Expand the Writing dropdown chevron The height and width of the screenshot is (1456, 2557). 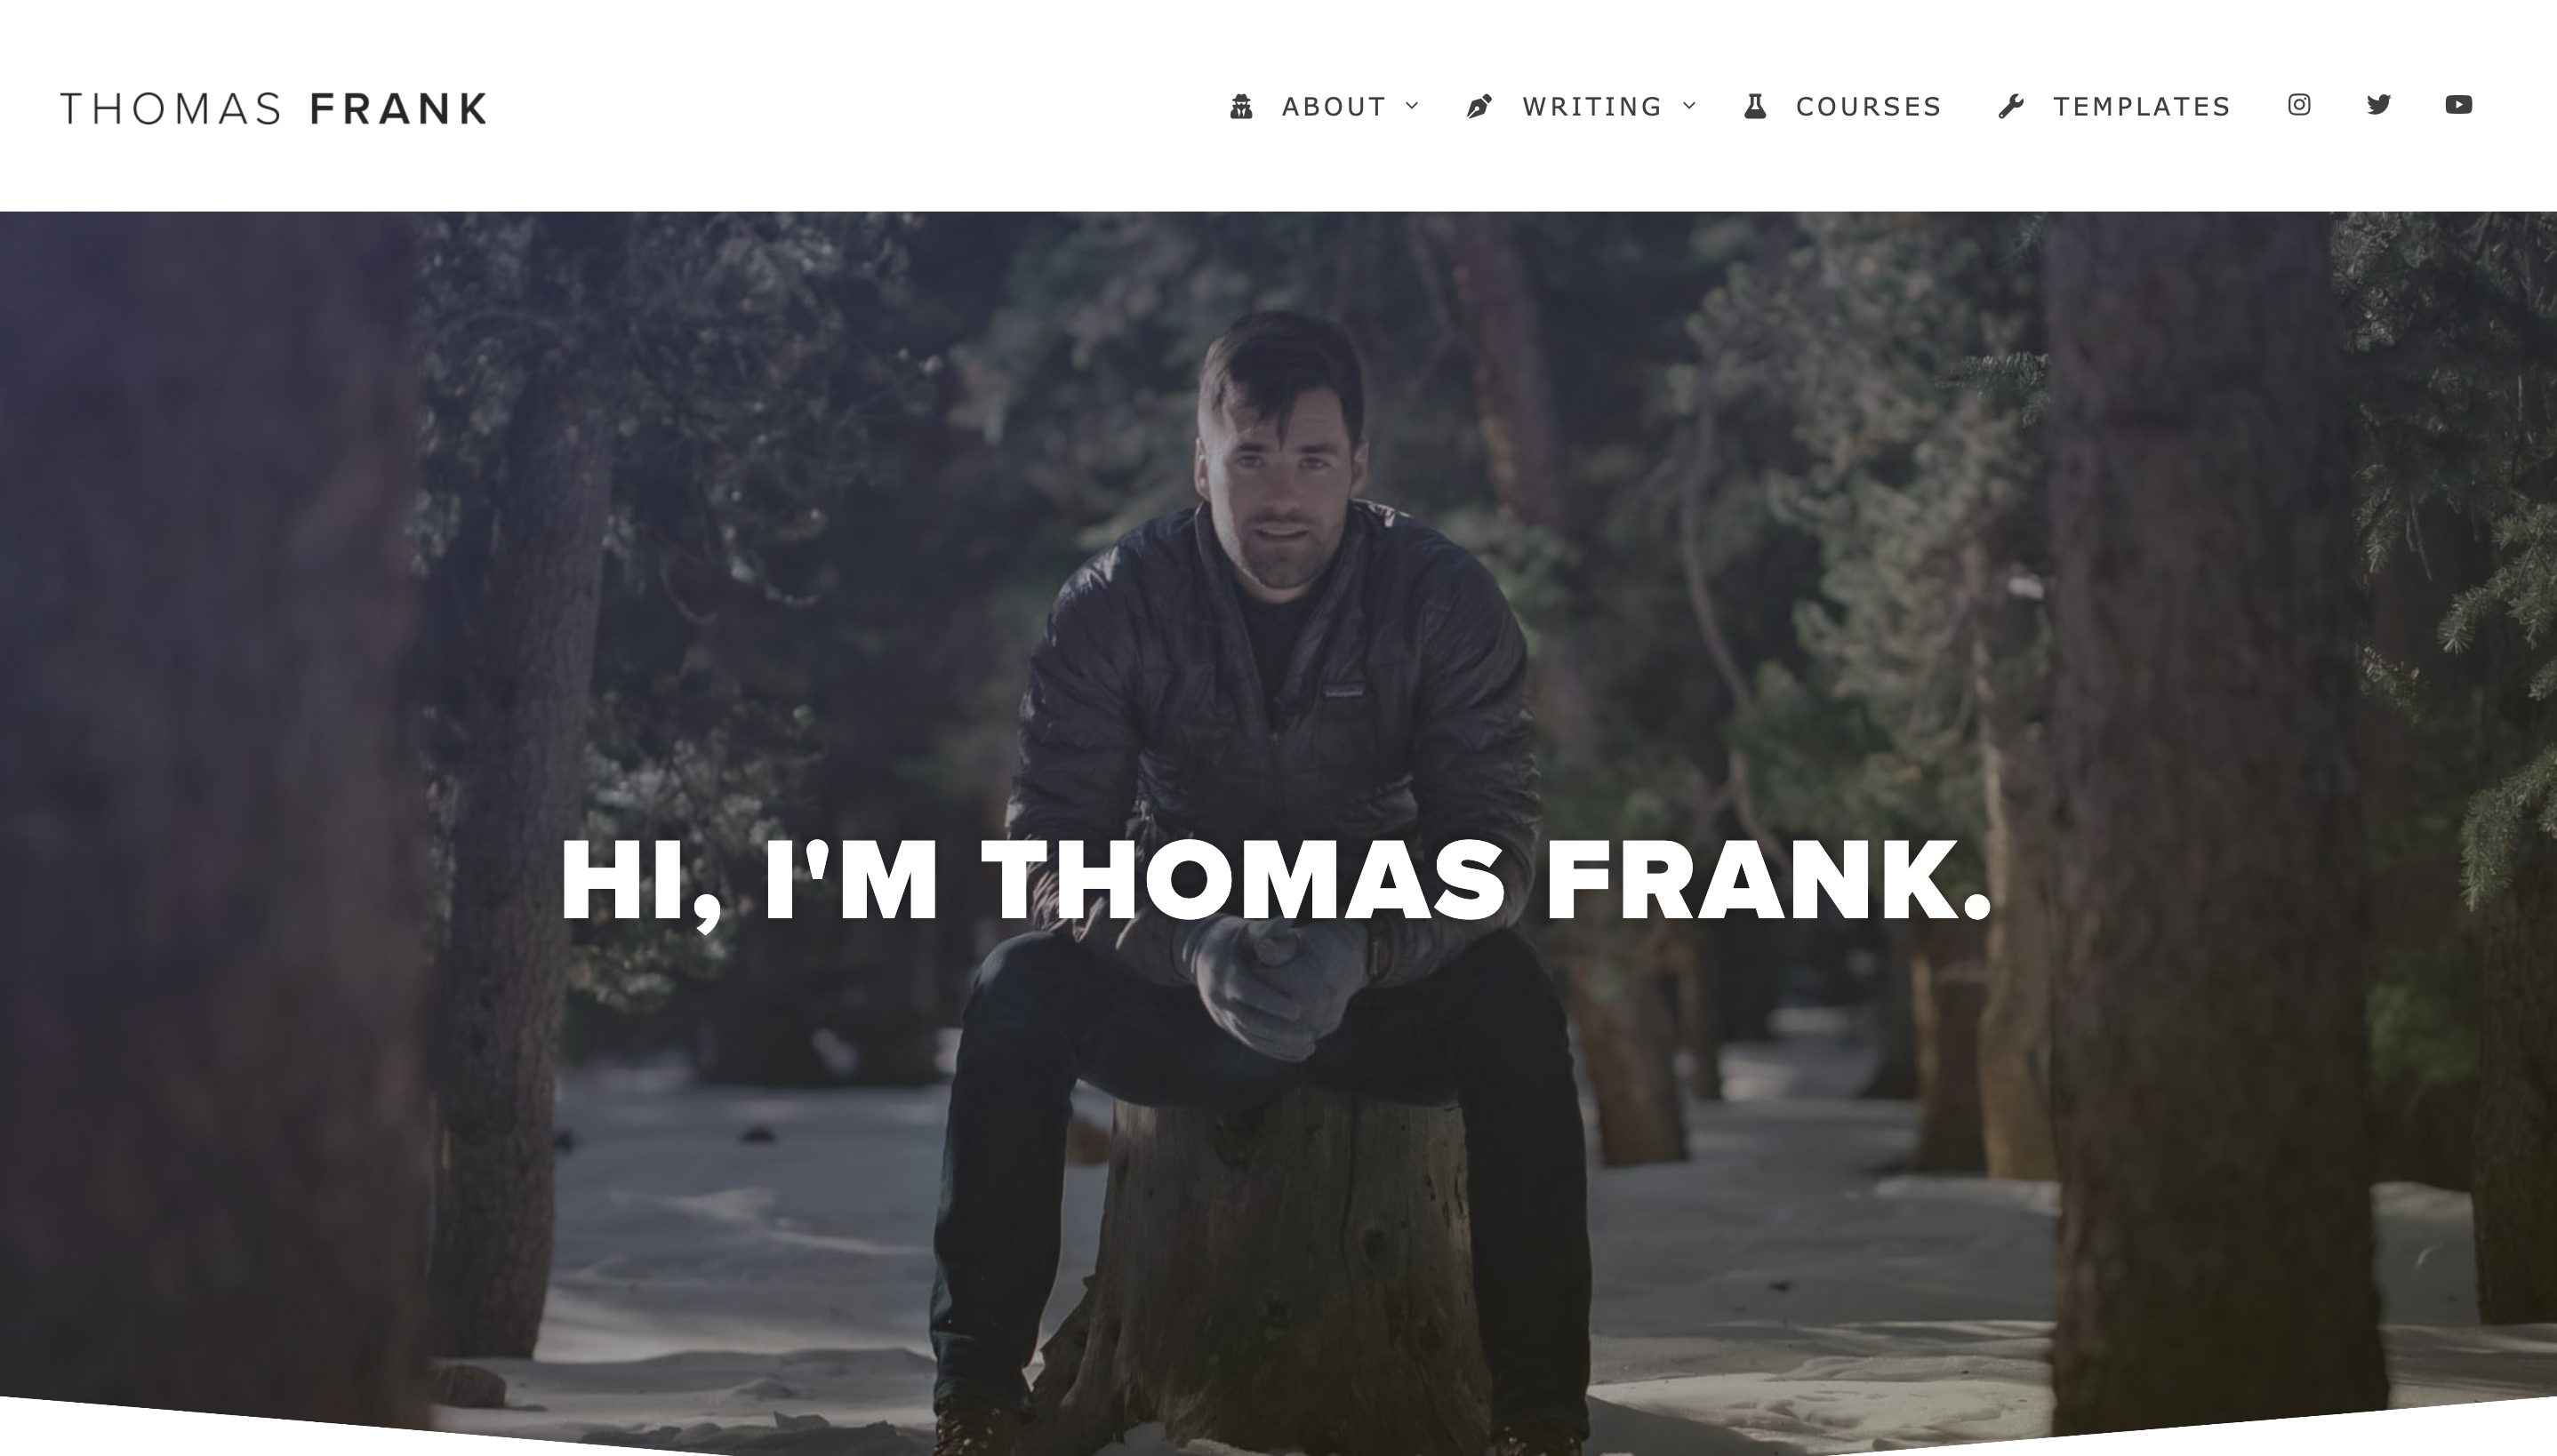[1690, 106]
